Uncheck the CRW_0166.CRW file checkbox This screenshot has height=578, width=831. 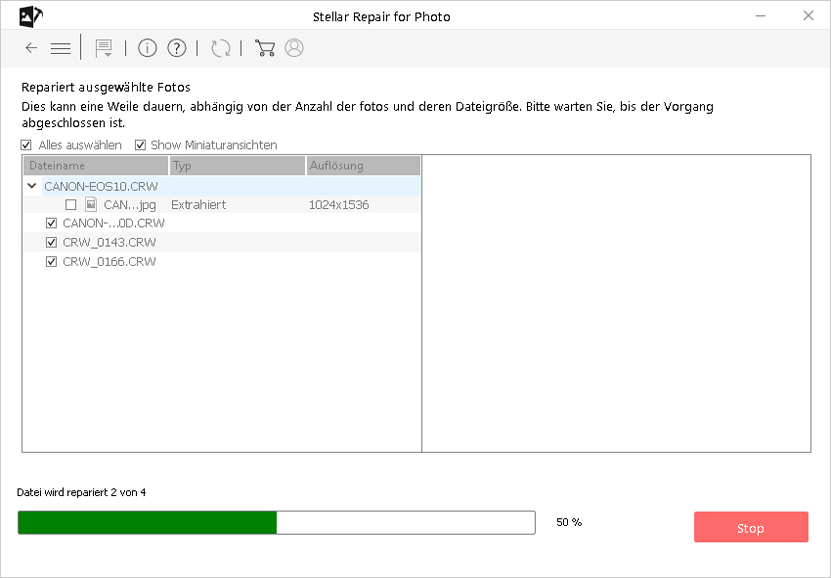(52, 262)
